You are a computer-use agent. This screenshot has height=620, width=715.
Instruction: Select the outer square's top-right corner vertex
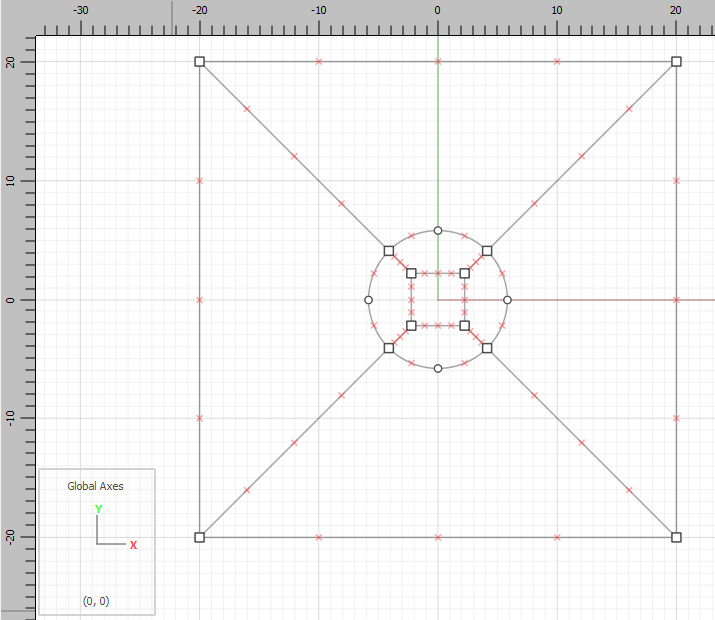[676, 62]
